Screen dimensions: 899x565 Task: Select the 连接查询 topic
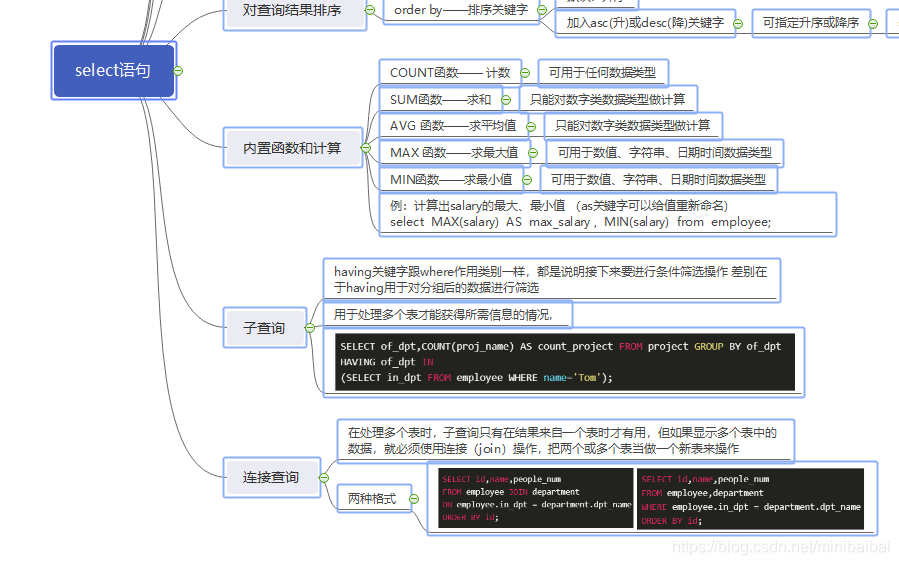272,477
